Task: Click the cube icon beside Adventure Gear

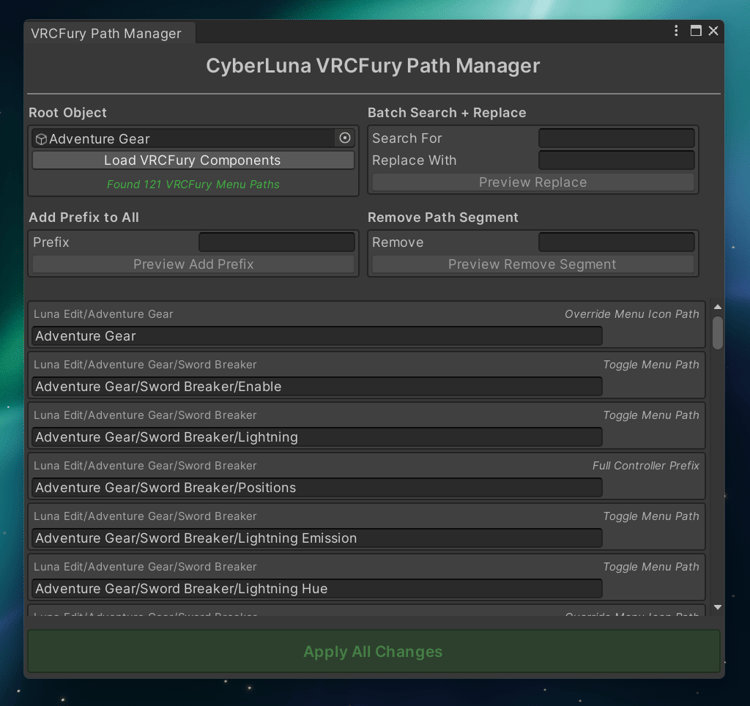Action: tap(41, 139)
